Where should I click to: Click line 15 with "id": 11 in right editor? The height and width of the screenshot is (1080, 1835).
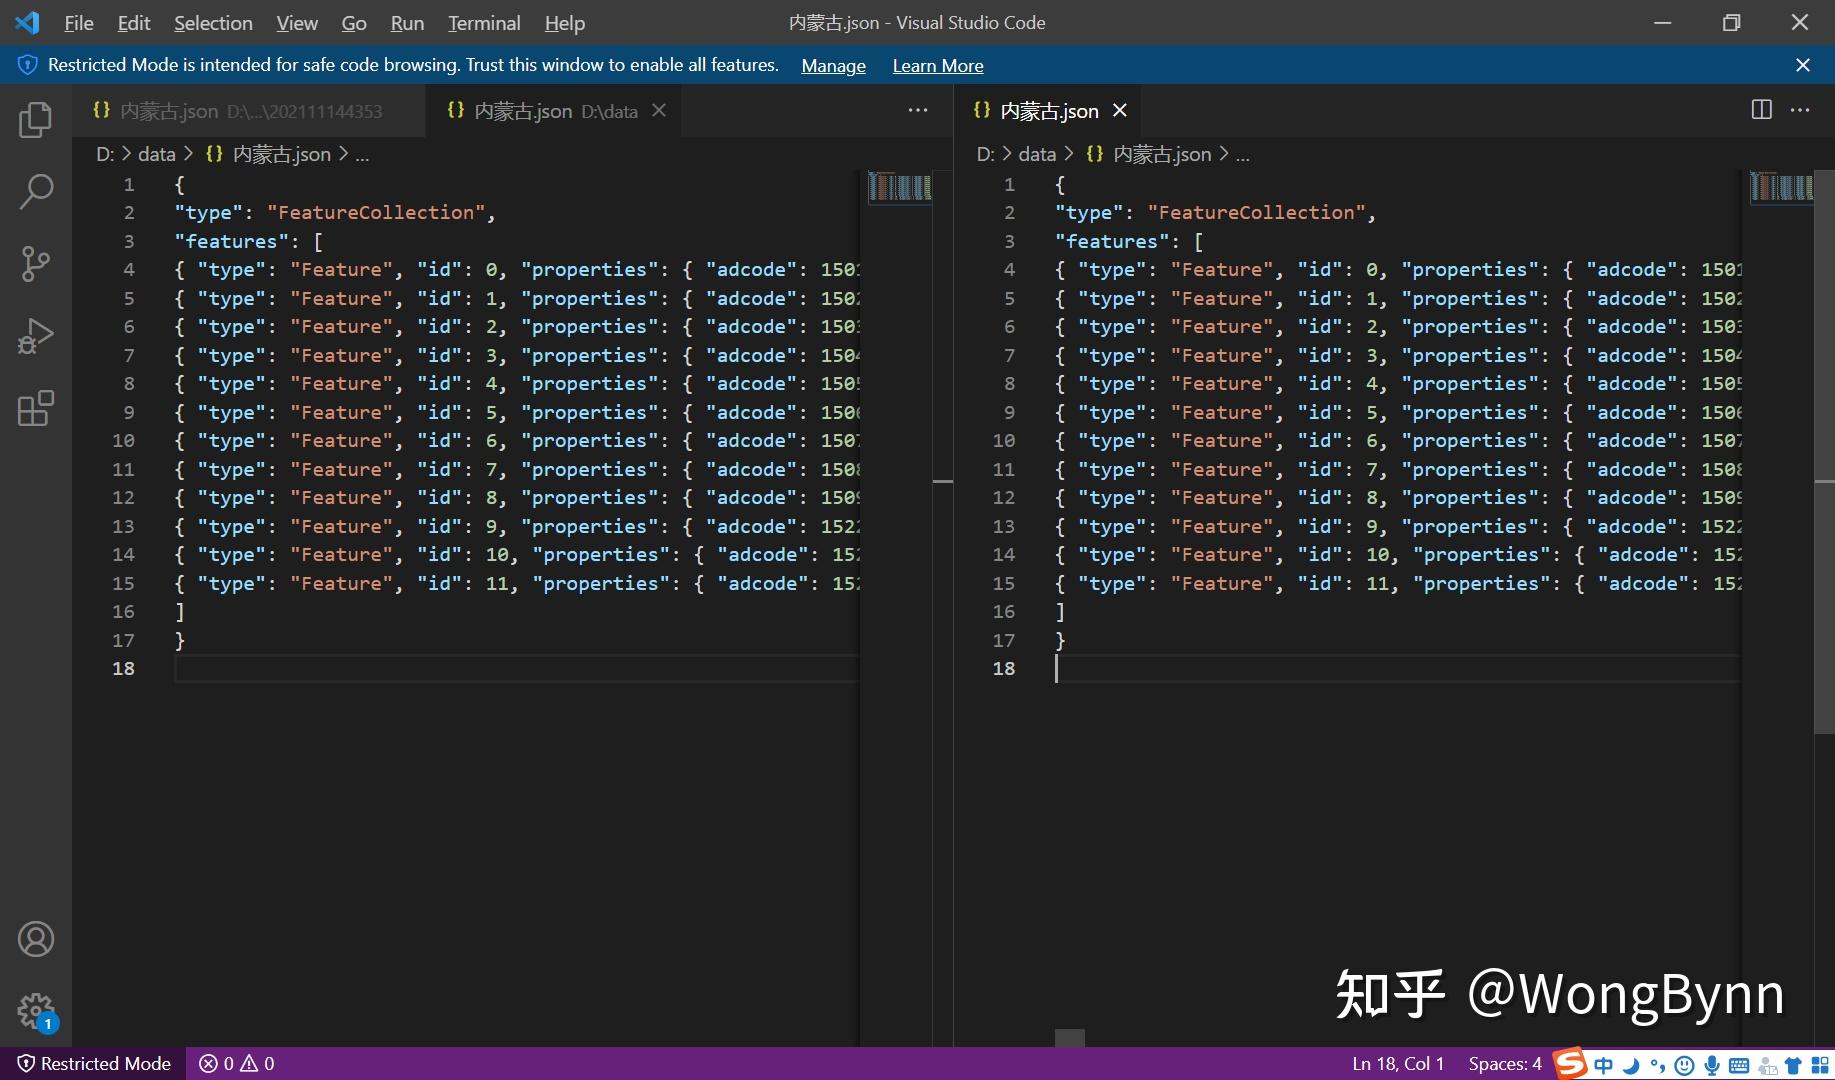[x=1397, y=584]
